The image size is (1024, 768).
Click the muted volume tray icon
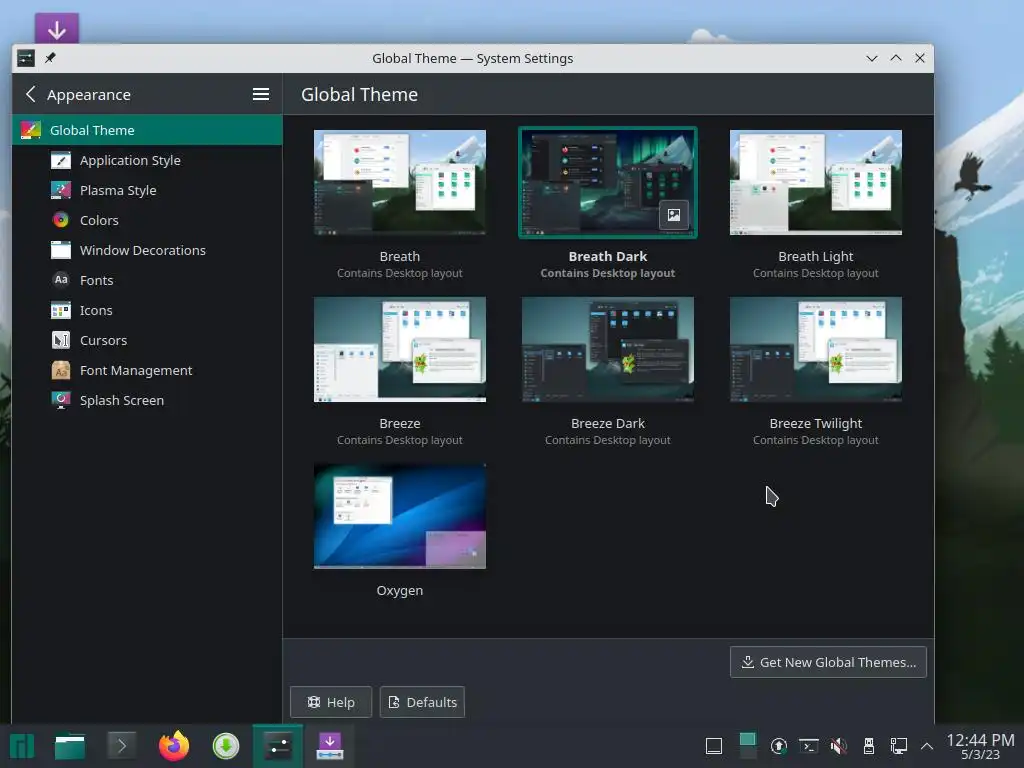[x=839, y=746]
